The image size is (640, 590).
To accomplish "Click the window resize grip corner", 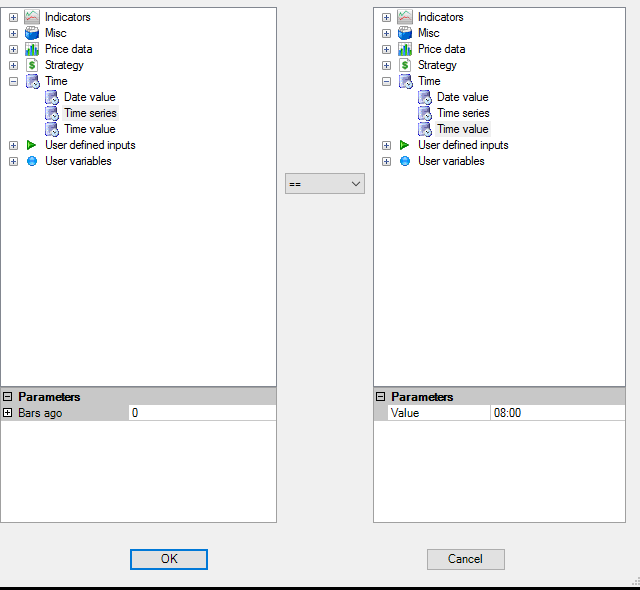I will coord(636,581).
